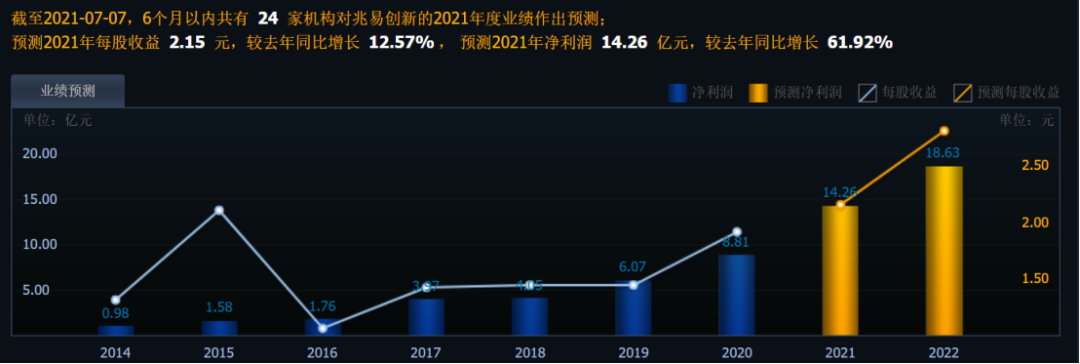Click the 预测每股收益 legend label
1080x364 pixels.
(1018, 93)
